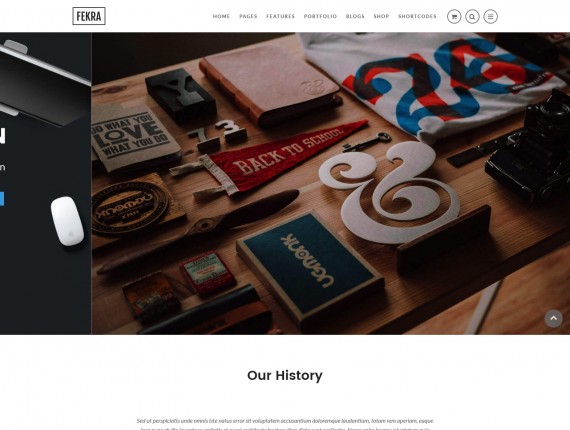Click the desk items hero image
570x430 pixels.
coord(330,184)
